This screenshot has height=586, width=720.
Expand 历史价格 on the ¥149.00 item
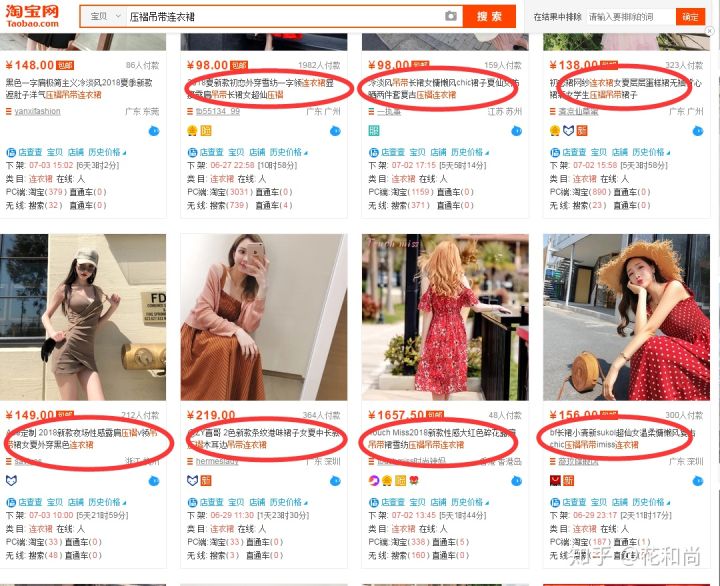coord(107,502)
